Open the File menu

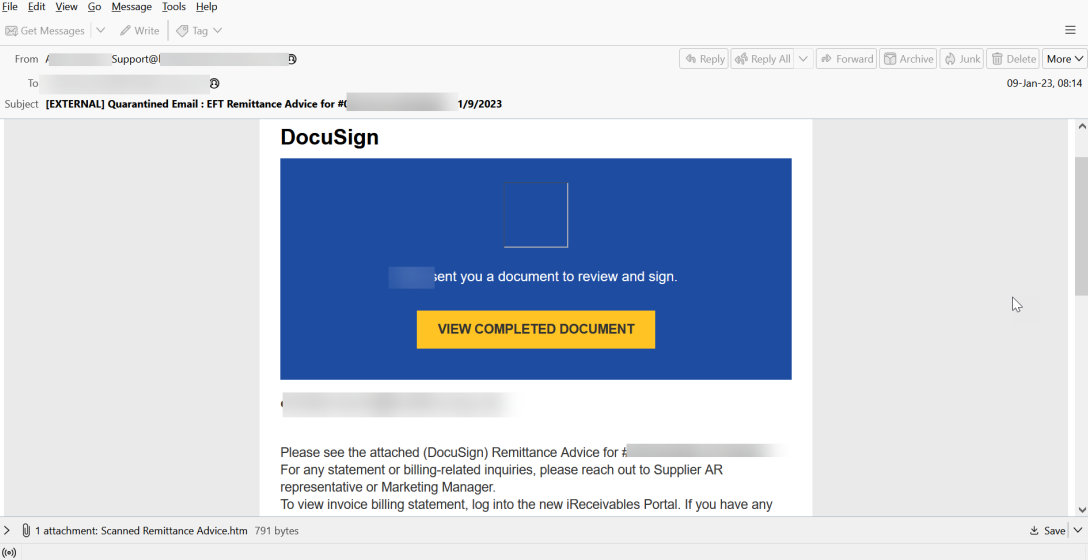pyautogui.click(x=10, y=7)
